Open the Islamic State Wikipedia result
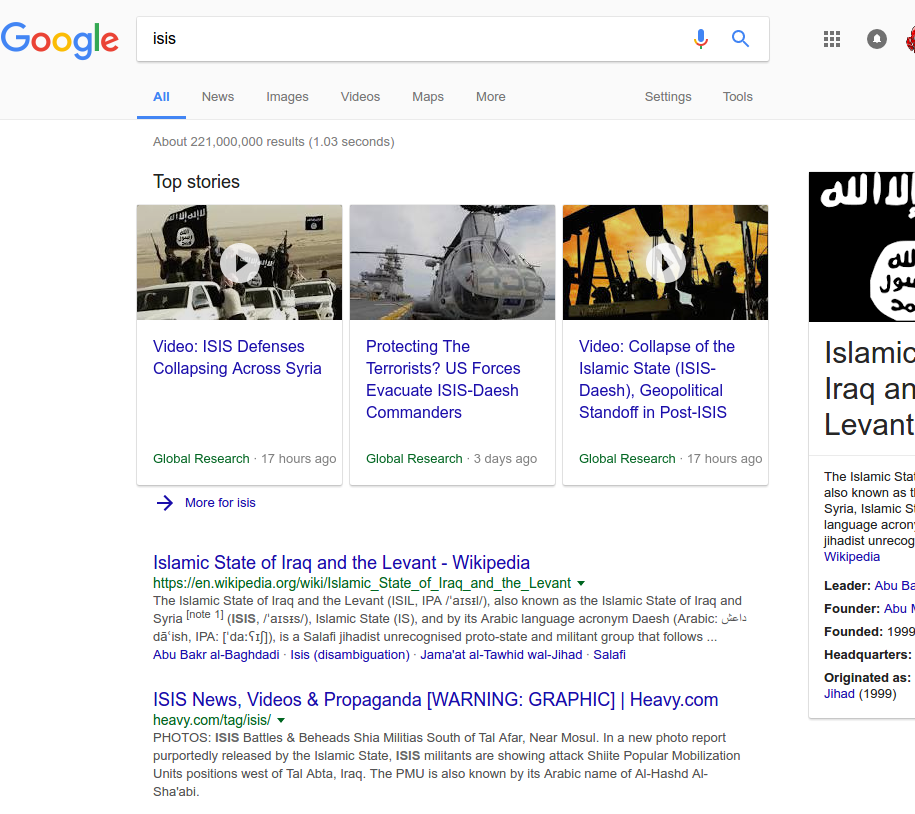Viewport: 915px width, 814px height. (x=341, y=562)
